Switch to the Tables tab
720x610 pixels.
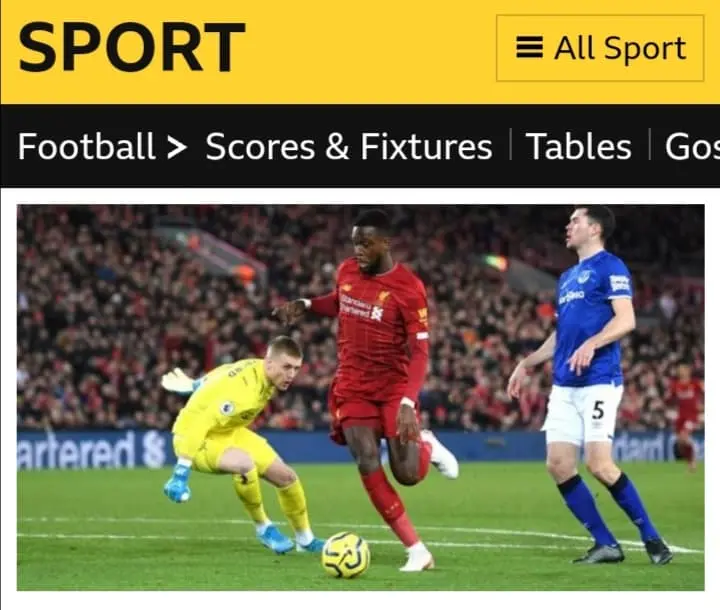coord(579,147)
